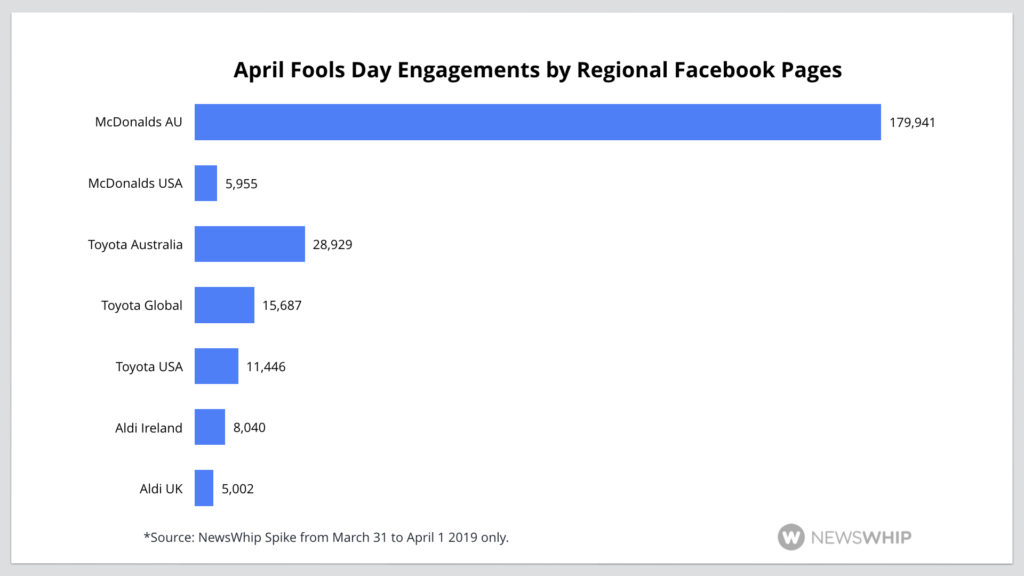The height and width of the screenshot is (576, 1024).
Task: Click the NEWSWHIP brand wordmark
Action: click(861, 537)
